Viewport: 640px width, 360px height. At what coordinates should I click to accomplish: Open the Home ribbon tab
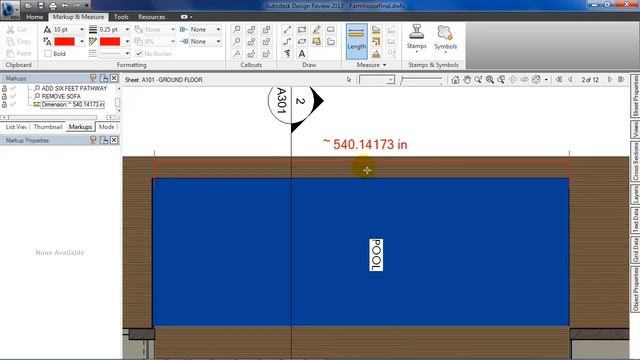(35, 17)
